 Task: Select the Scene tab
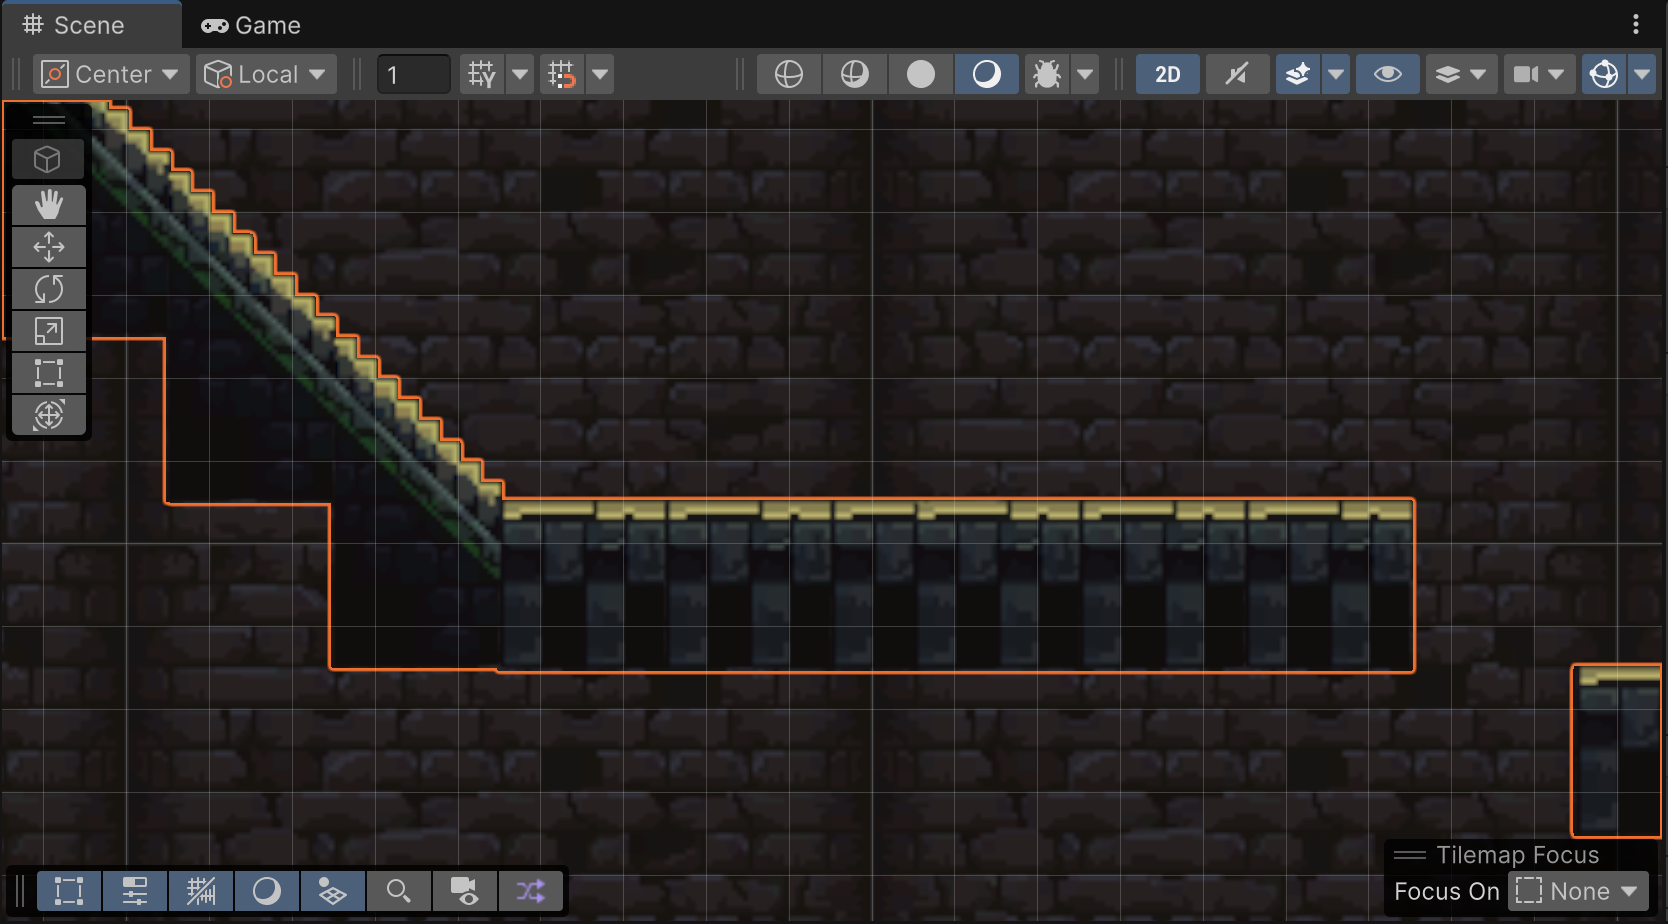(x=90, y=25)
